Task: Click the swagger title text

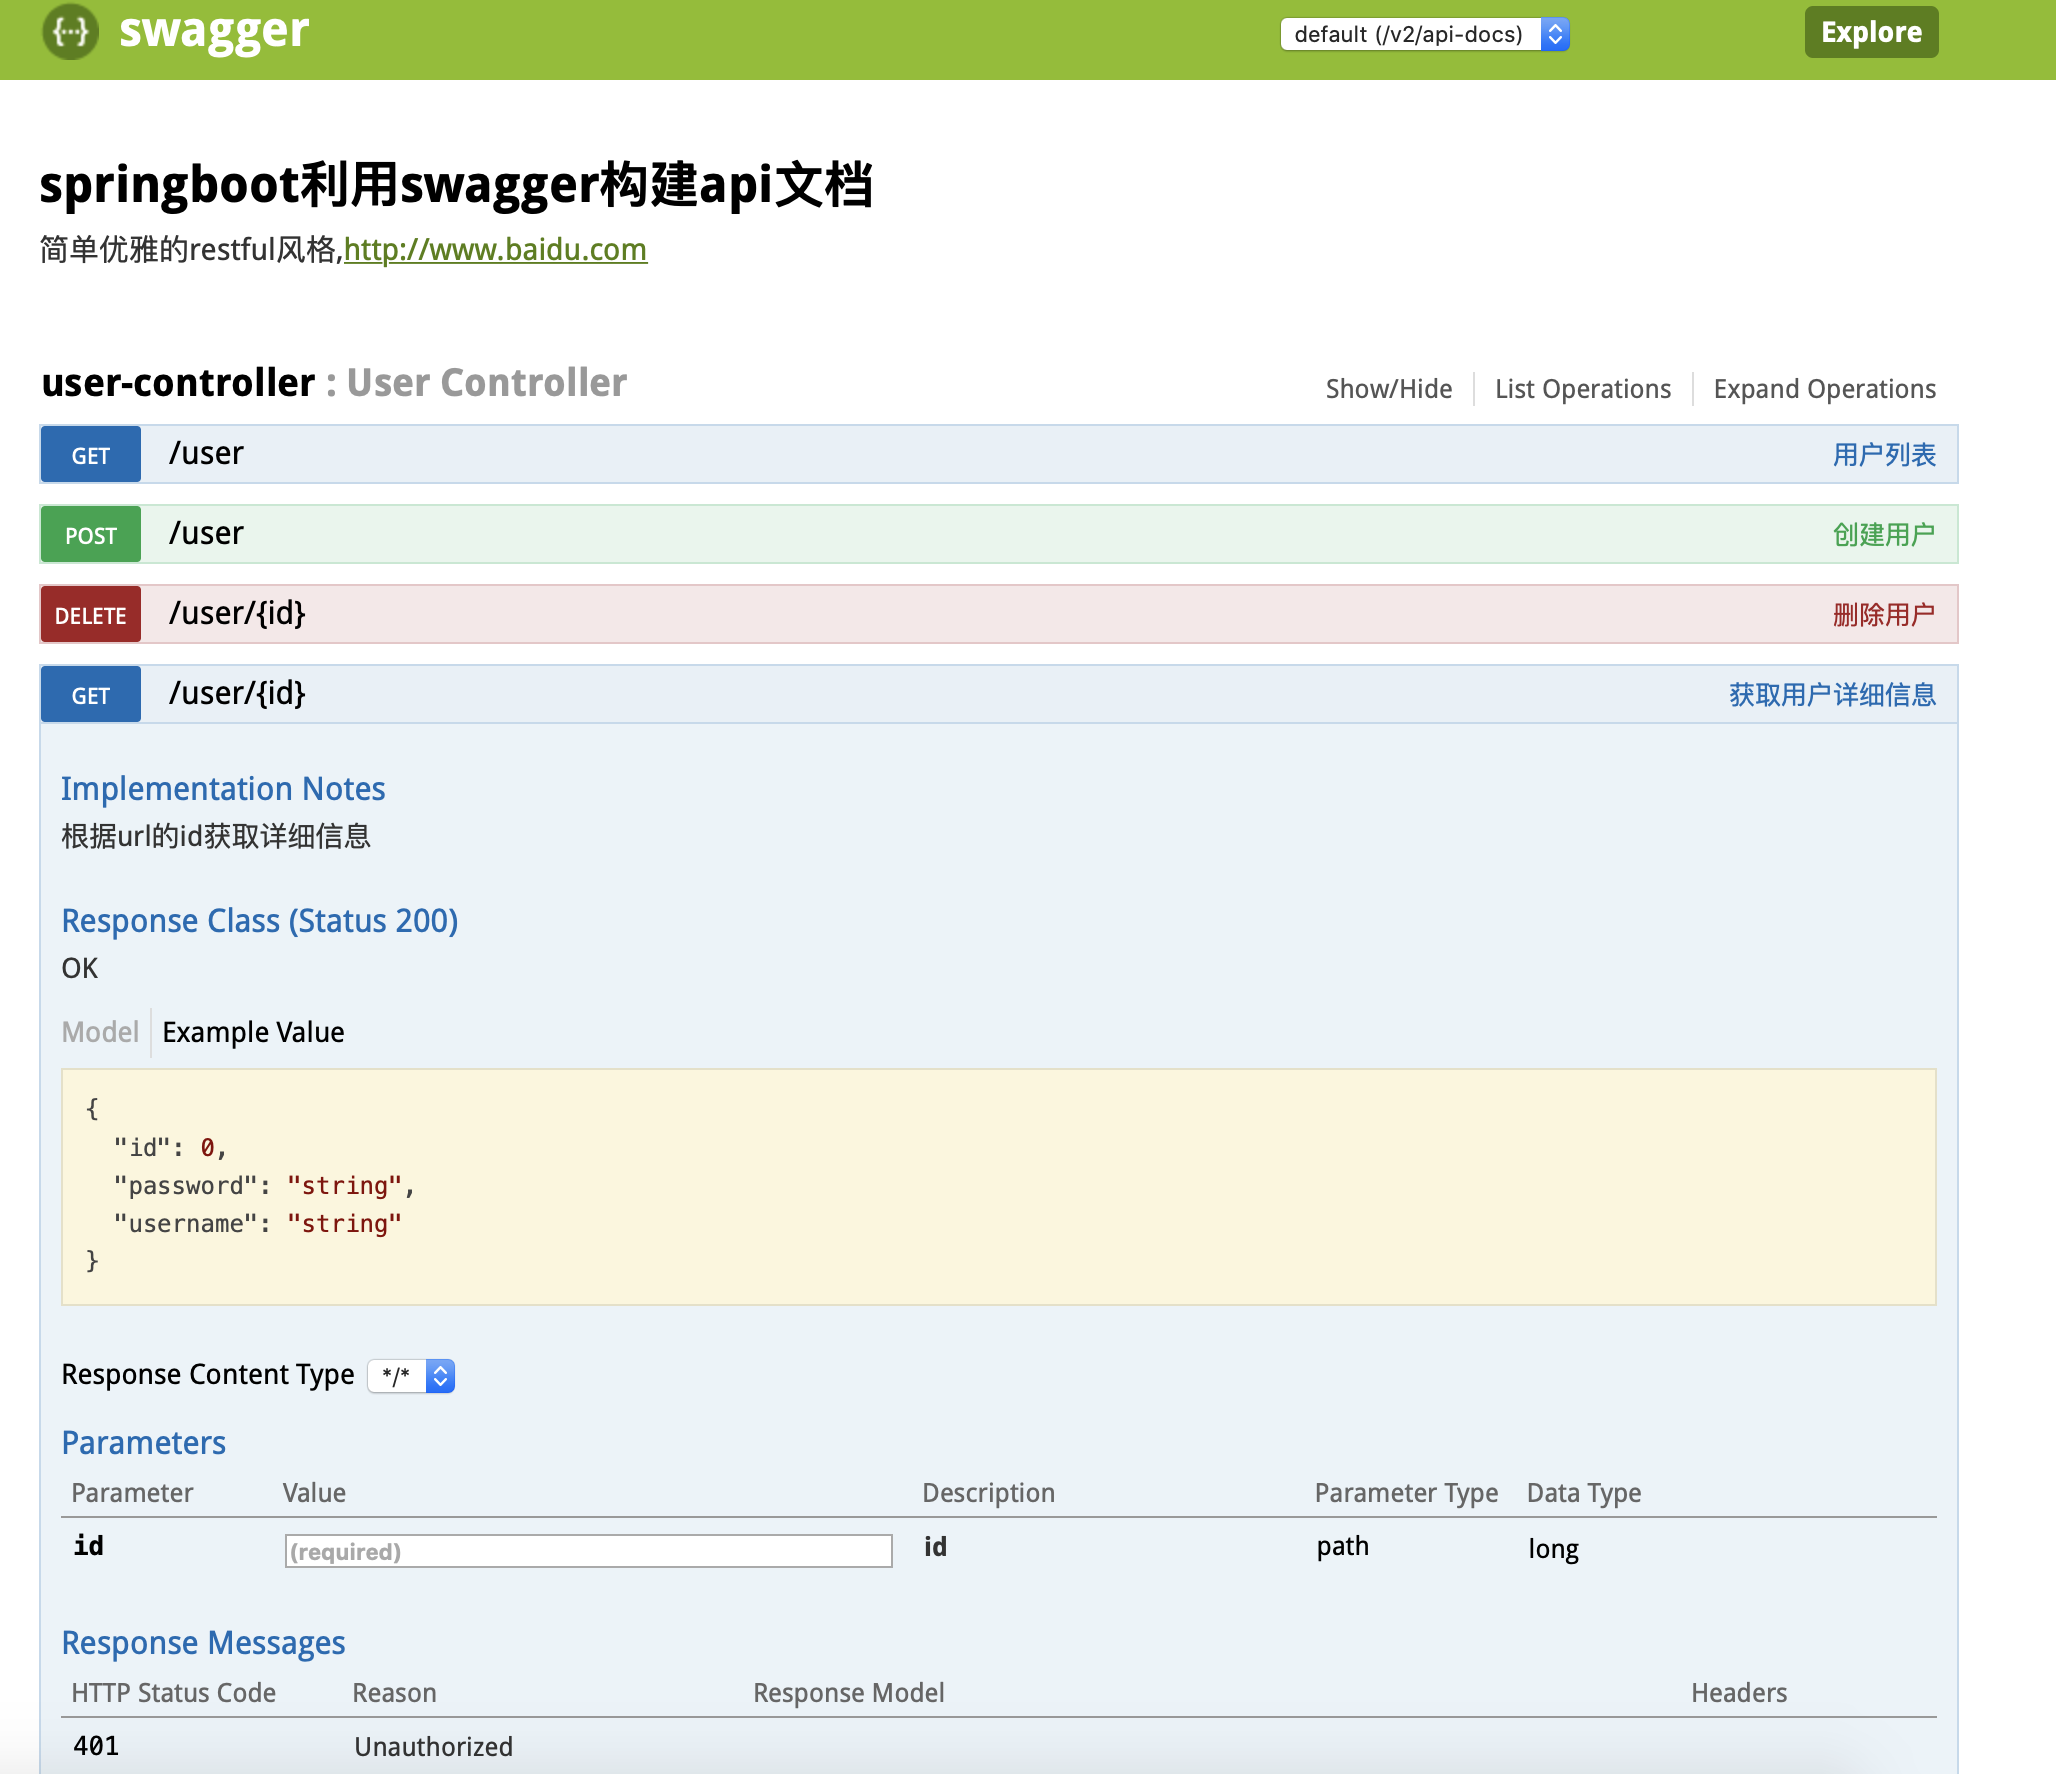Action: coord(214,32)
